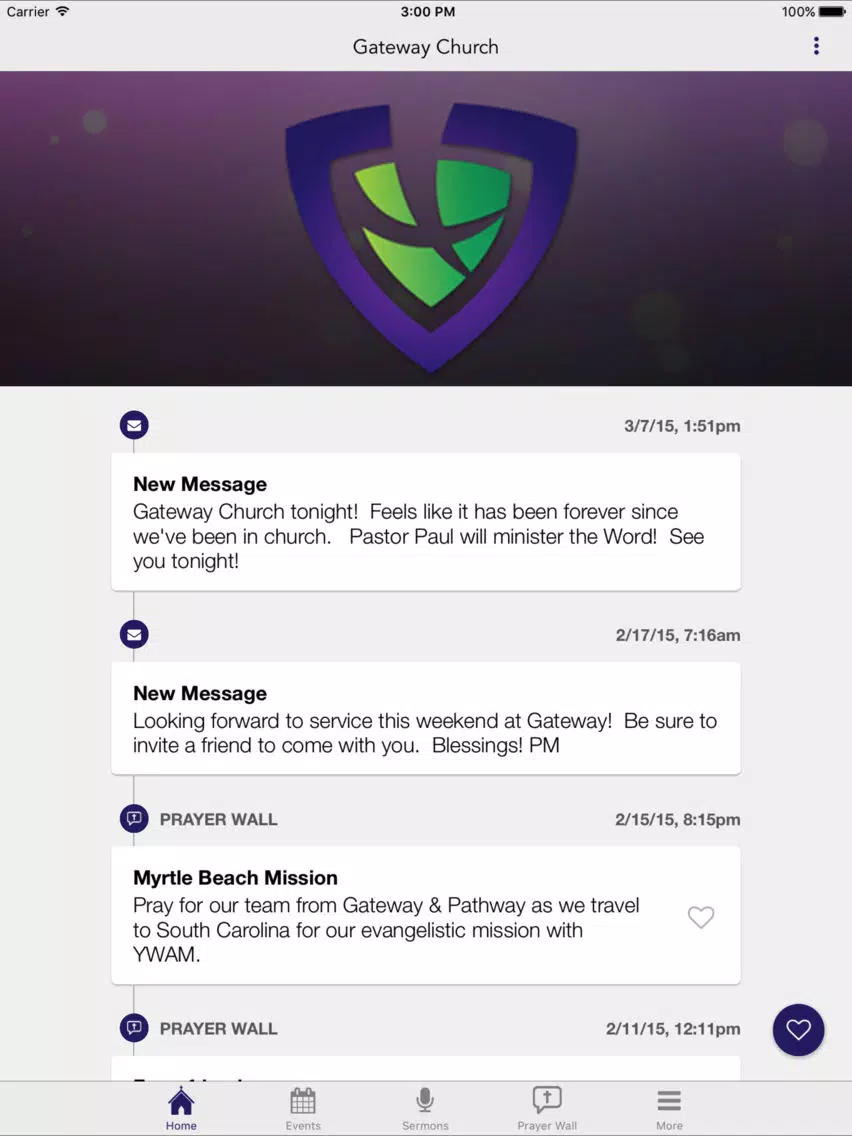Switch to the Home tab
The height and width of the screenshot is (1136, 852).
click(x=181, y=1108)
